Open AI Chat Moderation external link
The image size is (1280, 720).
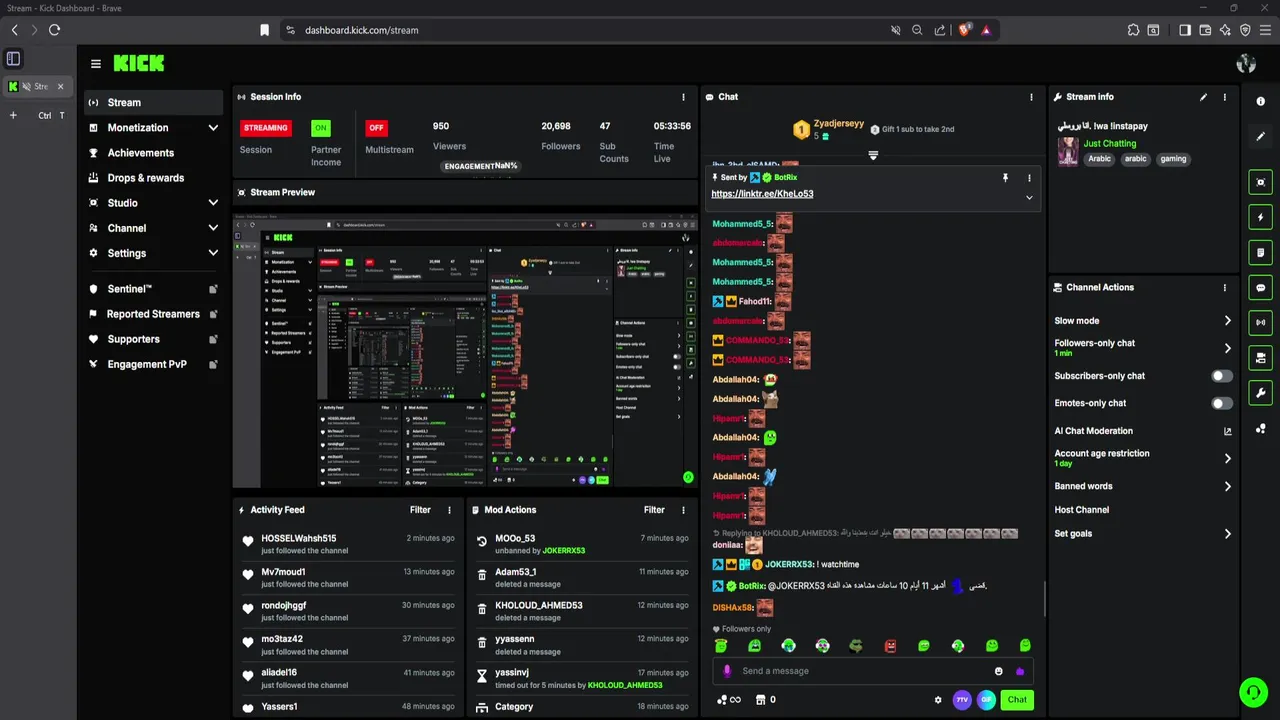coord(1228,431)
